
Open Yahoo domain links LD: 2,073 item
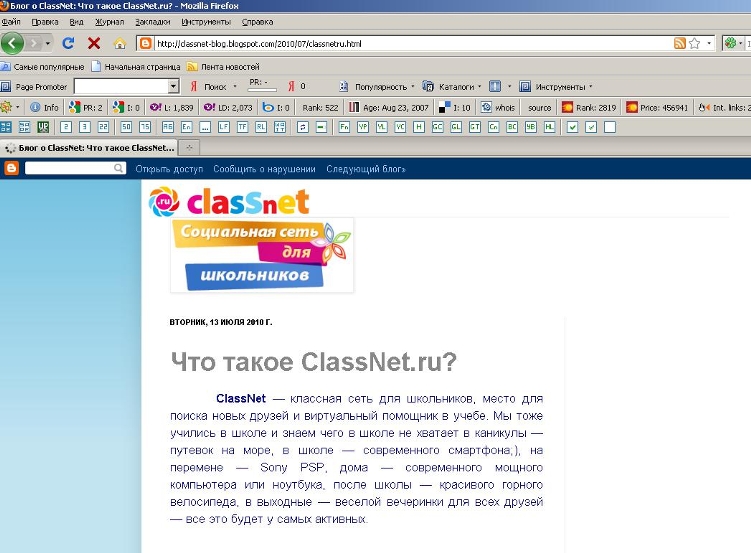(x=228, y=107)
